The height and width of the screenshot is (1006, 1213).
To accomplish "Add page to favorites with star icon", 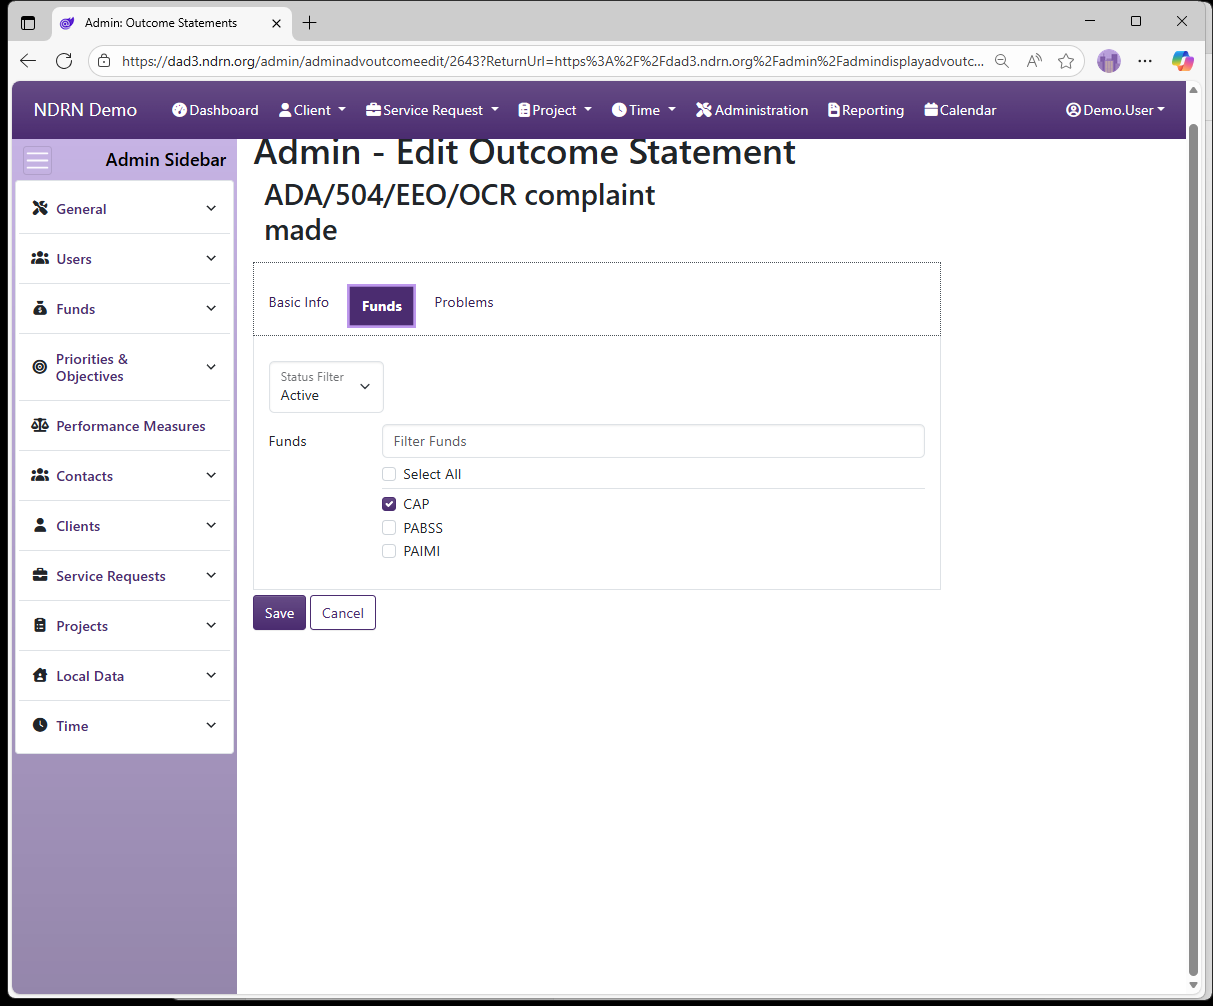I will (1066, 61).
